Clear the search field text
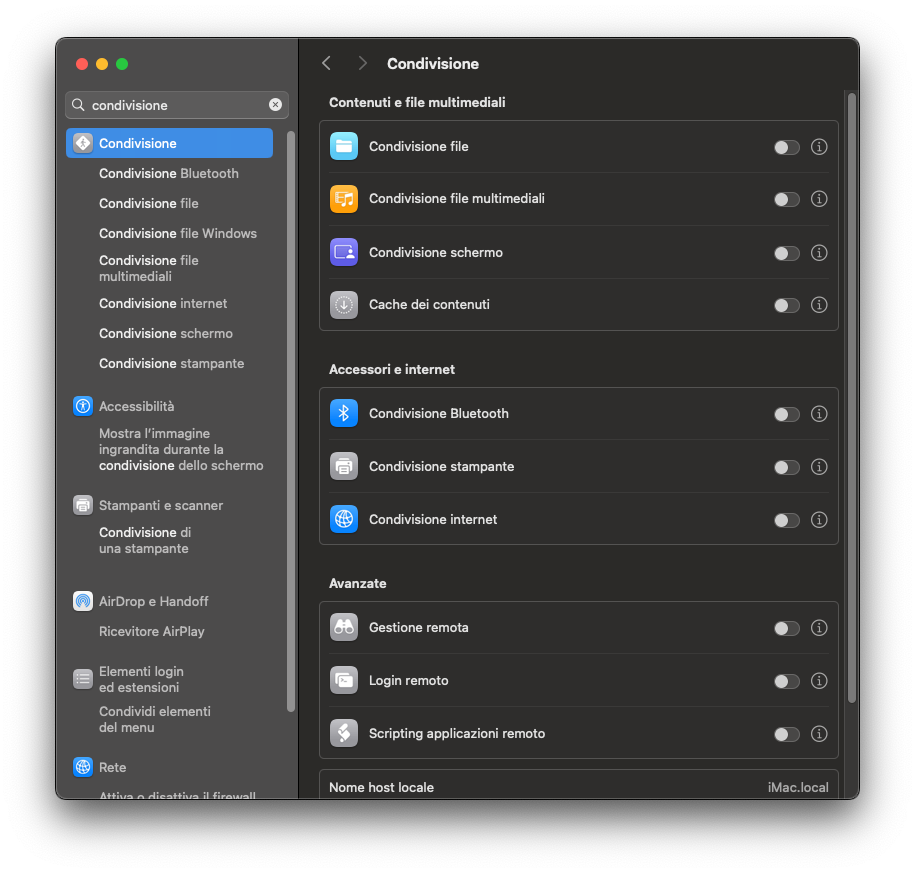 pos(275,104)
